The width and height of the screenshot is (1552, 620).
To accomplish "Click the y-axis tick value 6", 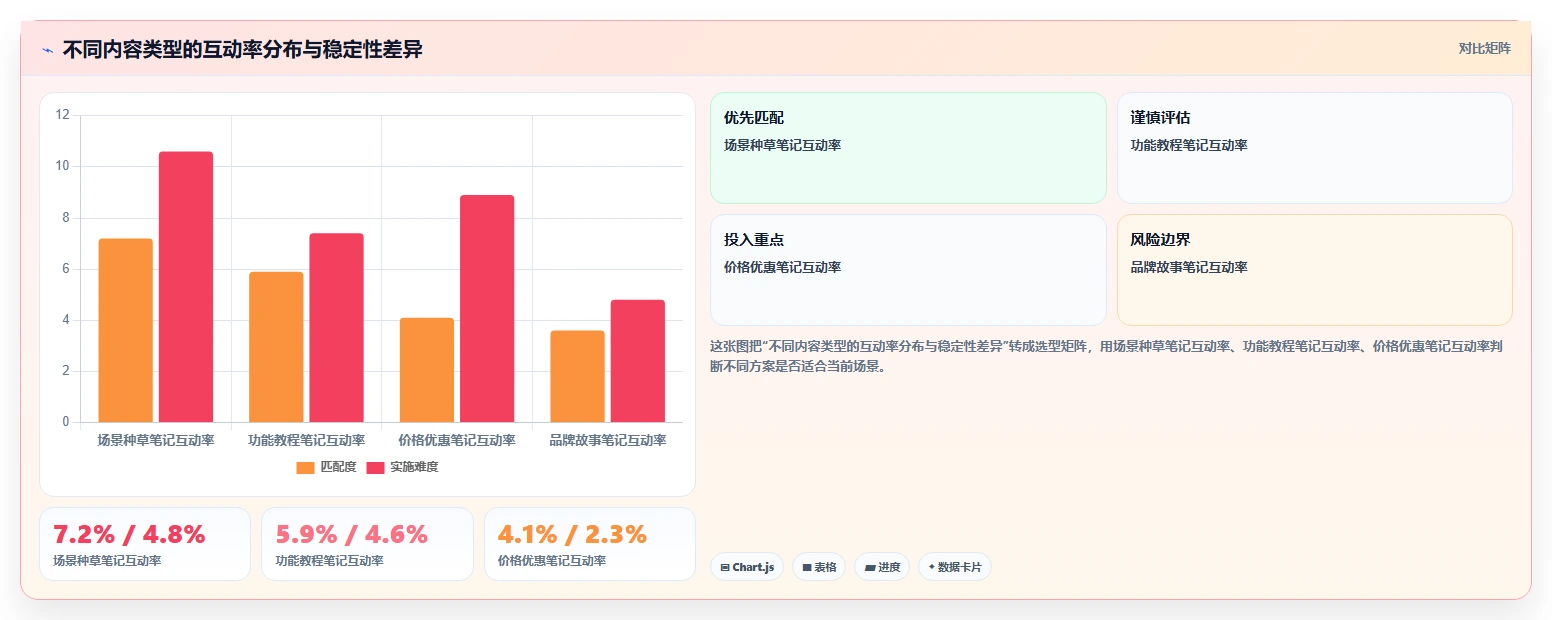I will (x=66, y=269).
